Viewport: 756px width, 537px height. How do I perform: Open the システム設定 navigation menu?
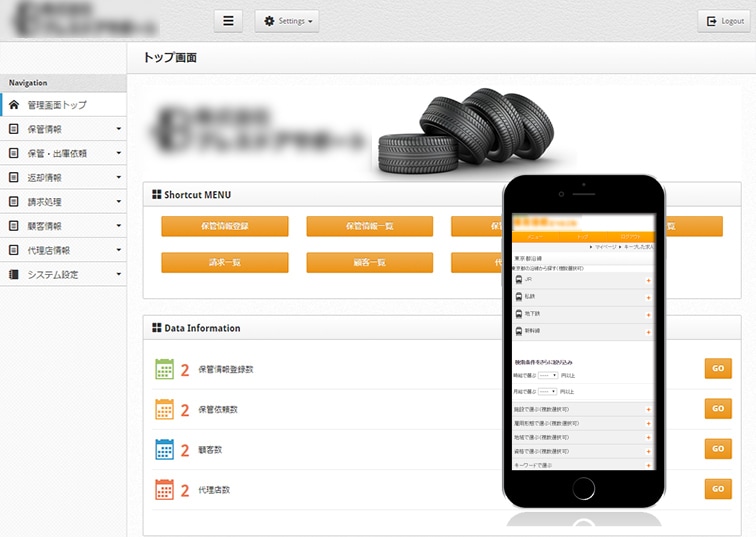(63, 274)
